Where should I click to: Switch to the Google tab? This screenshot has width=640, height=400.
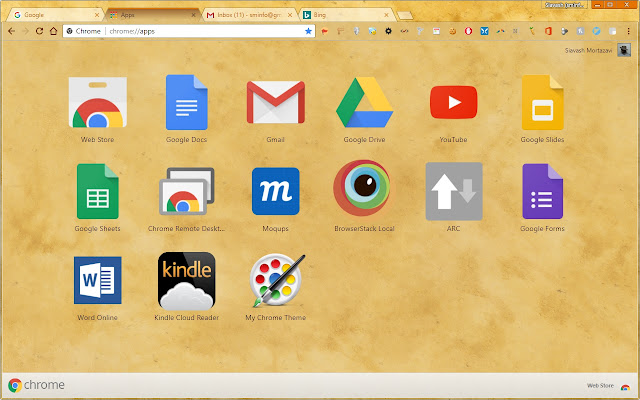(55, 15)
